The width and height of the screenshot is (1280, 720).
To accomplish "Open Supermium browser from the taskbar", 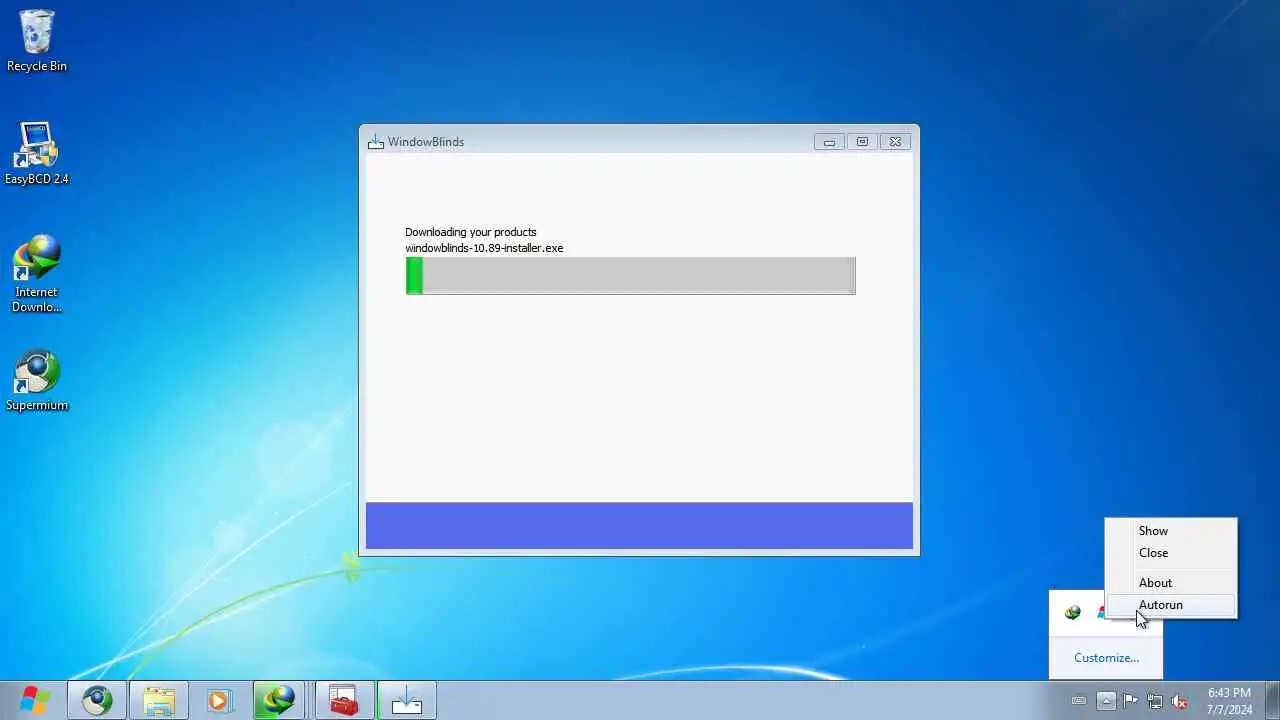I will tap(97, 700).
